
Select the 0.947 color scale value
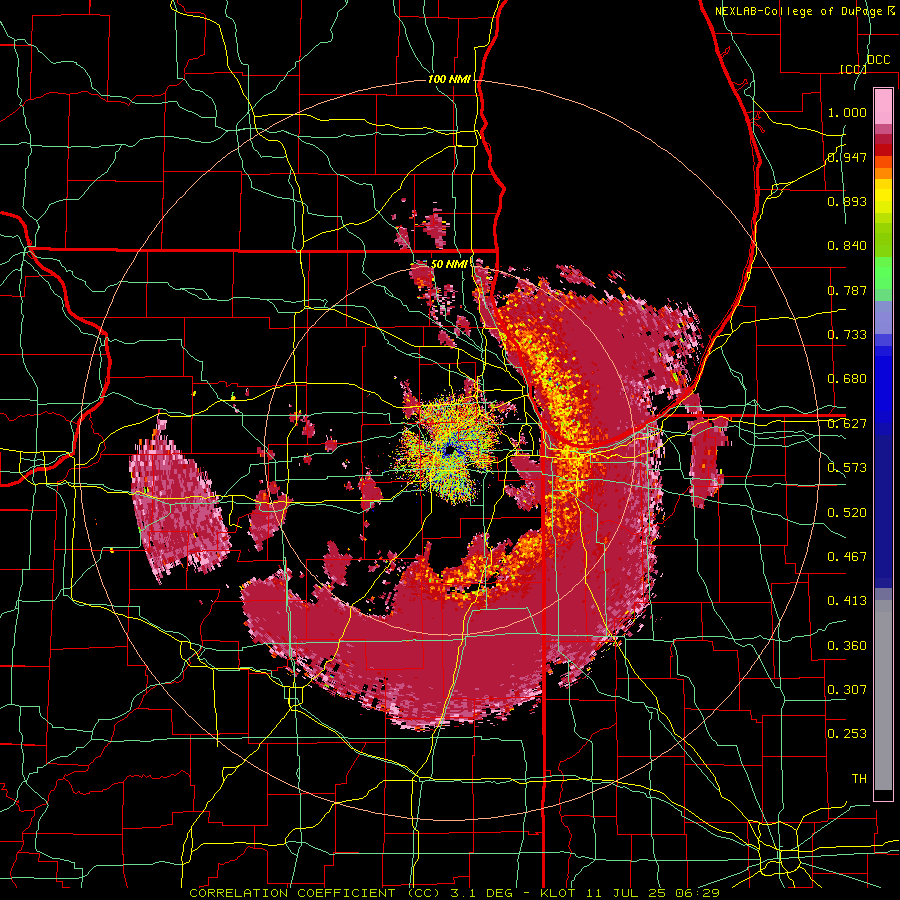pyautogui.click(x=847, y=157)
